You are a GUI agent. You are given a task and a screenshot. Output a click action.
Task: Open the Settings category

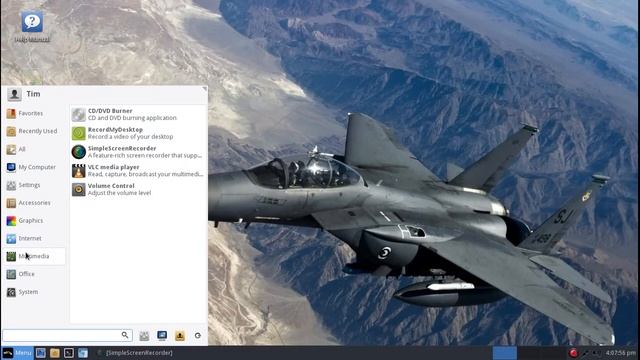tap(34, 185)
